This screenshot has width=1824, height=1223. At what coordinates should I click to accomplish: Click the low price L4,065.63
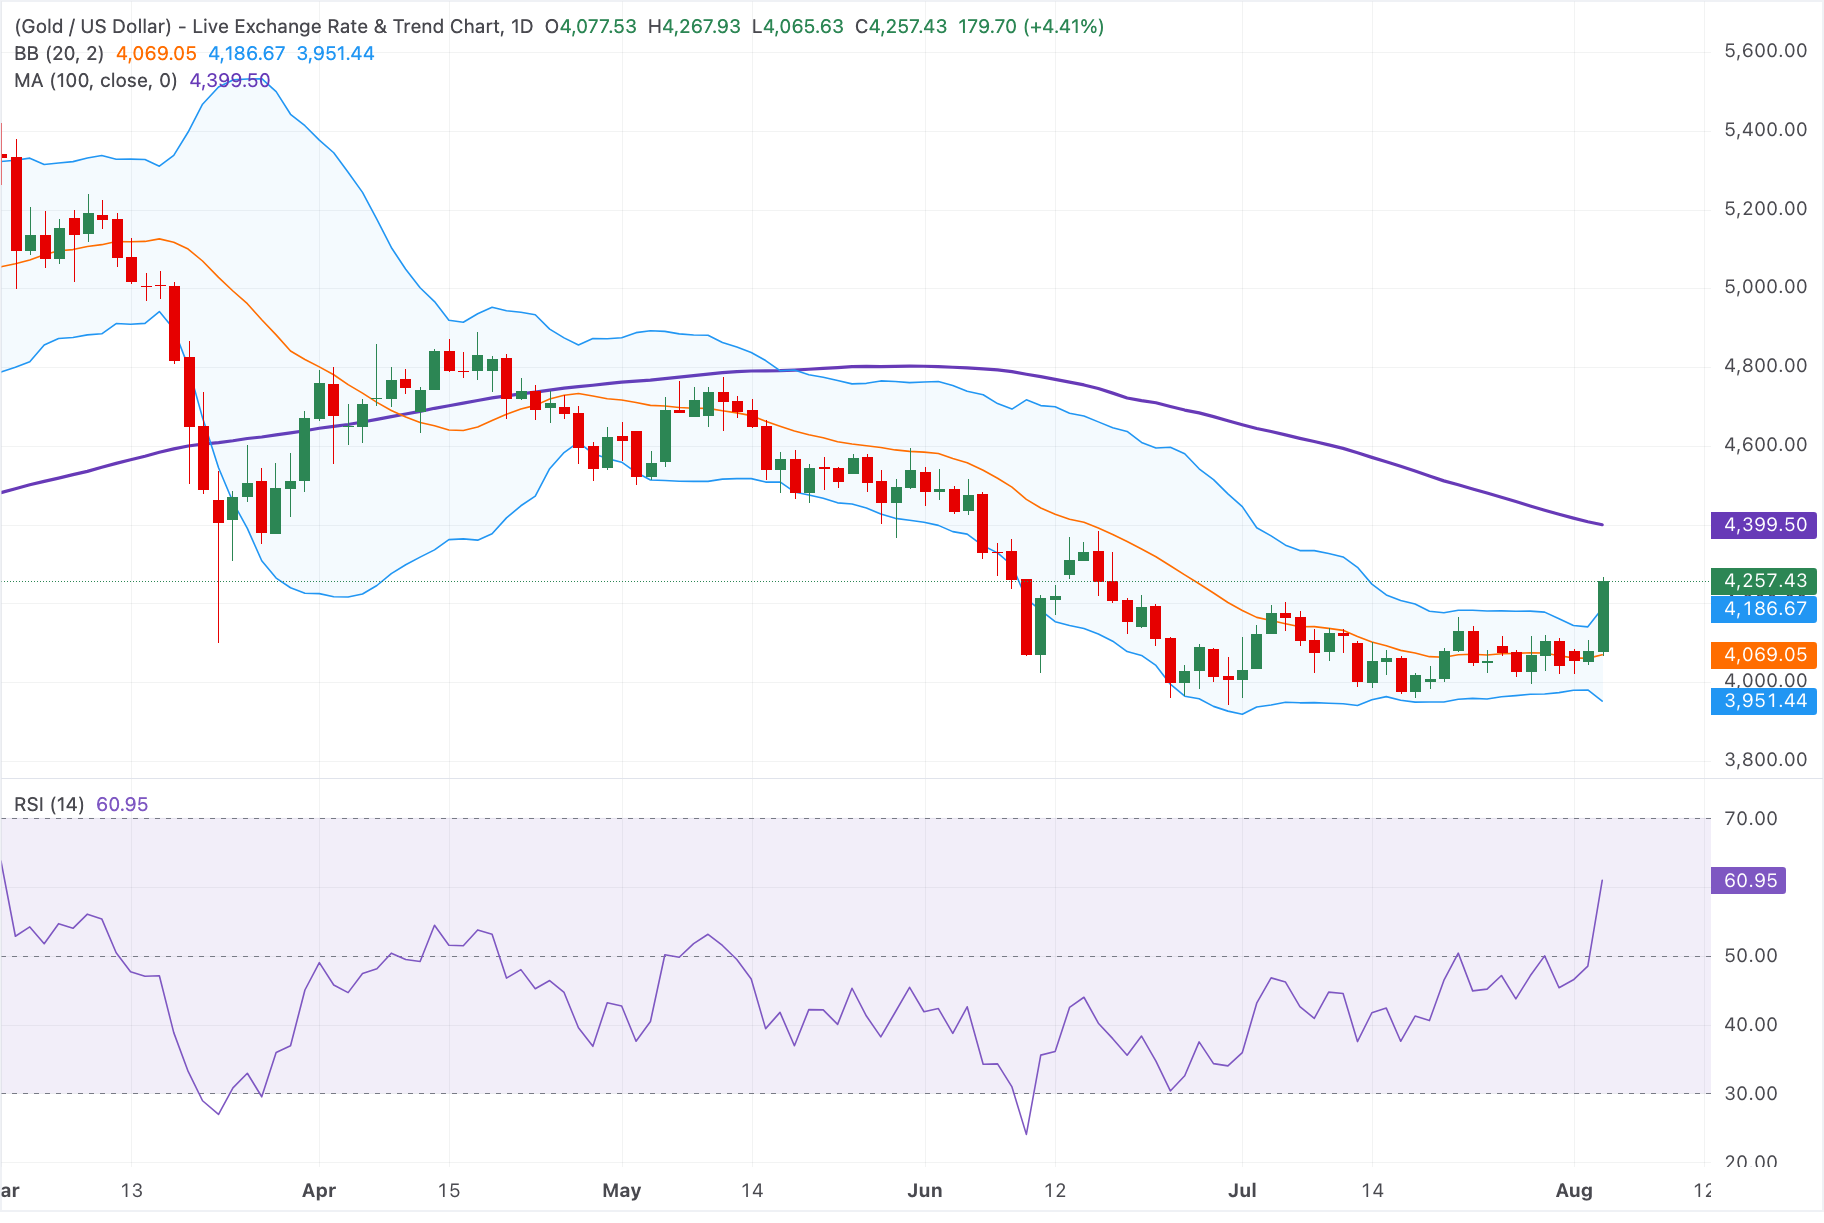pyautogui.click(x=798, y=26)
